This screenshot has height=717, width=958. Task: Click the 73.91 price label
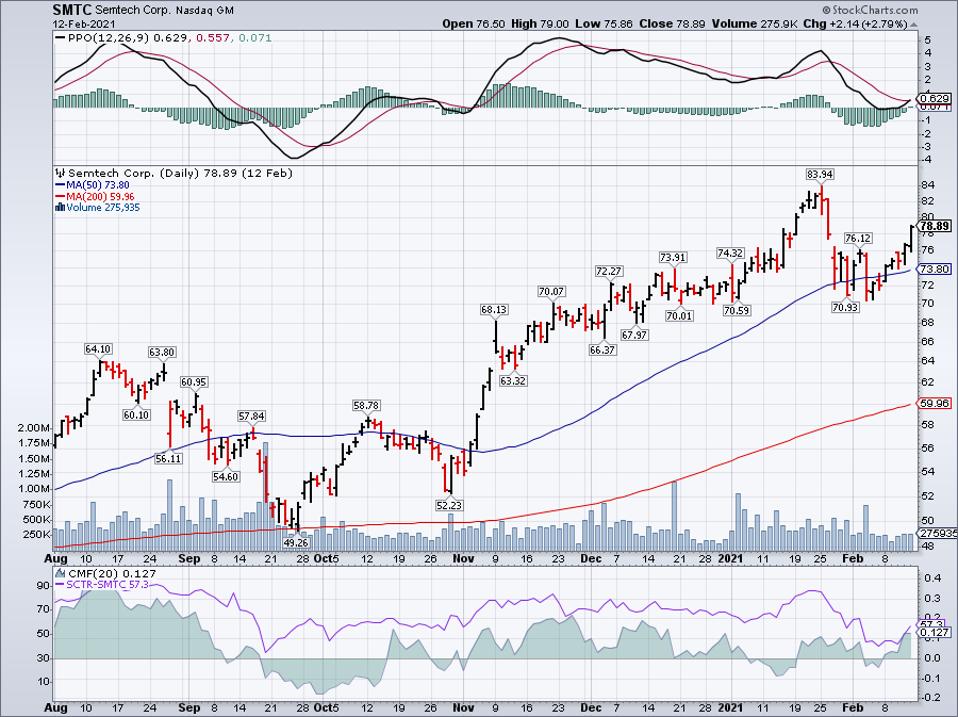(672, 257)
